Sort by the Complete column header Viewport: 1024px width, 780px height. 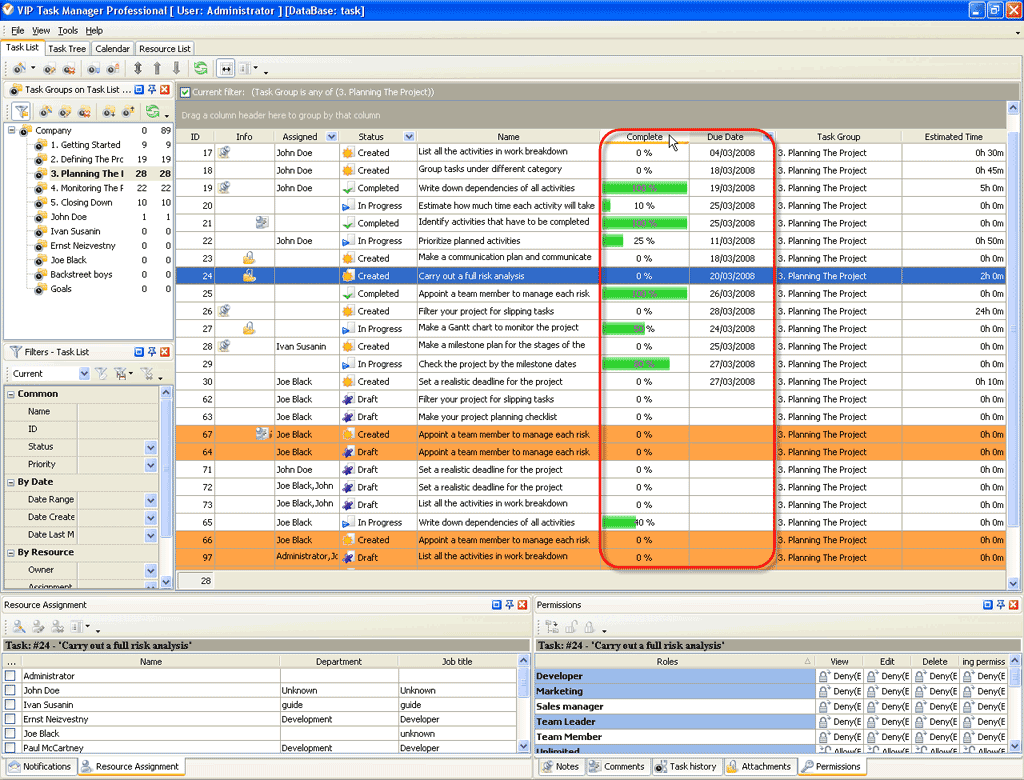644,137
